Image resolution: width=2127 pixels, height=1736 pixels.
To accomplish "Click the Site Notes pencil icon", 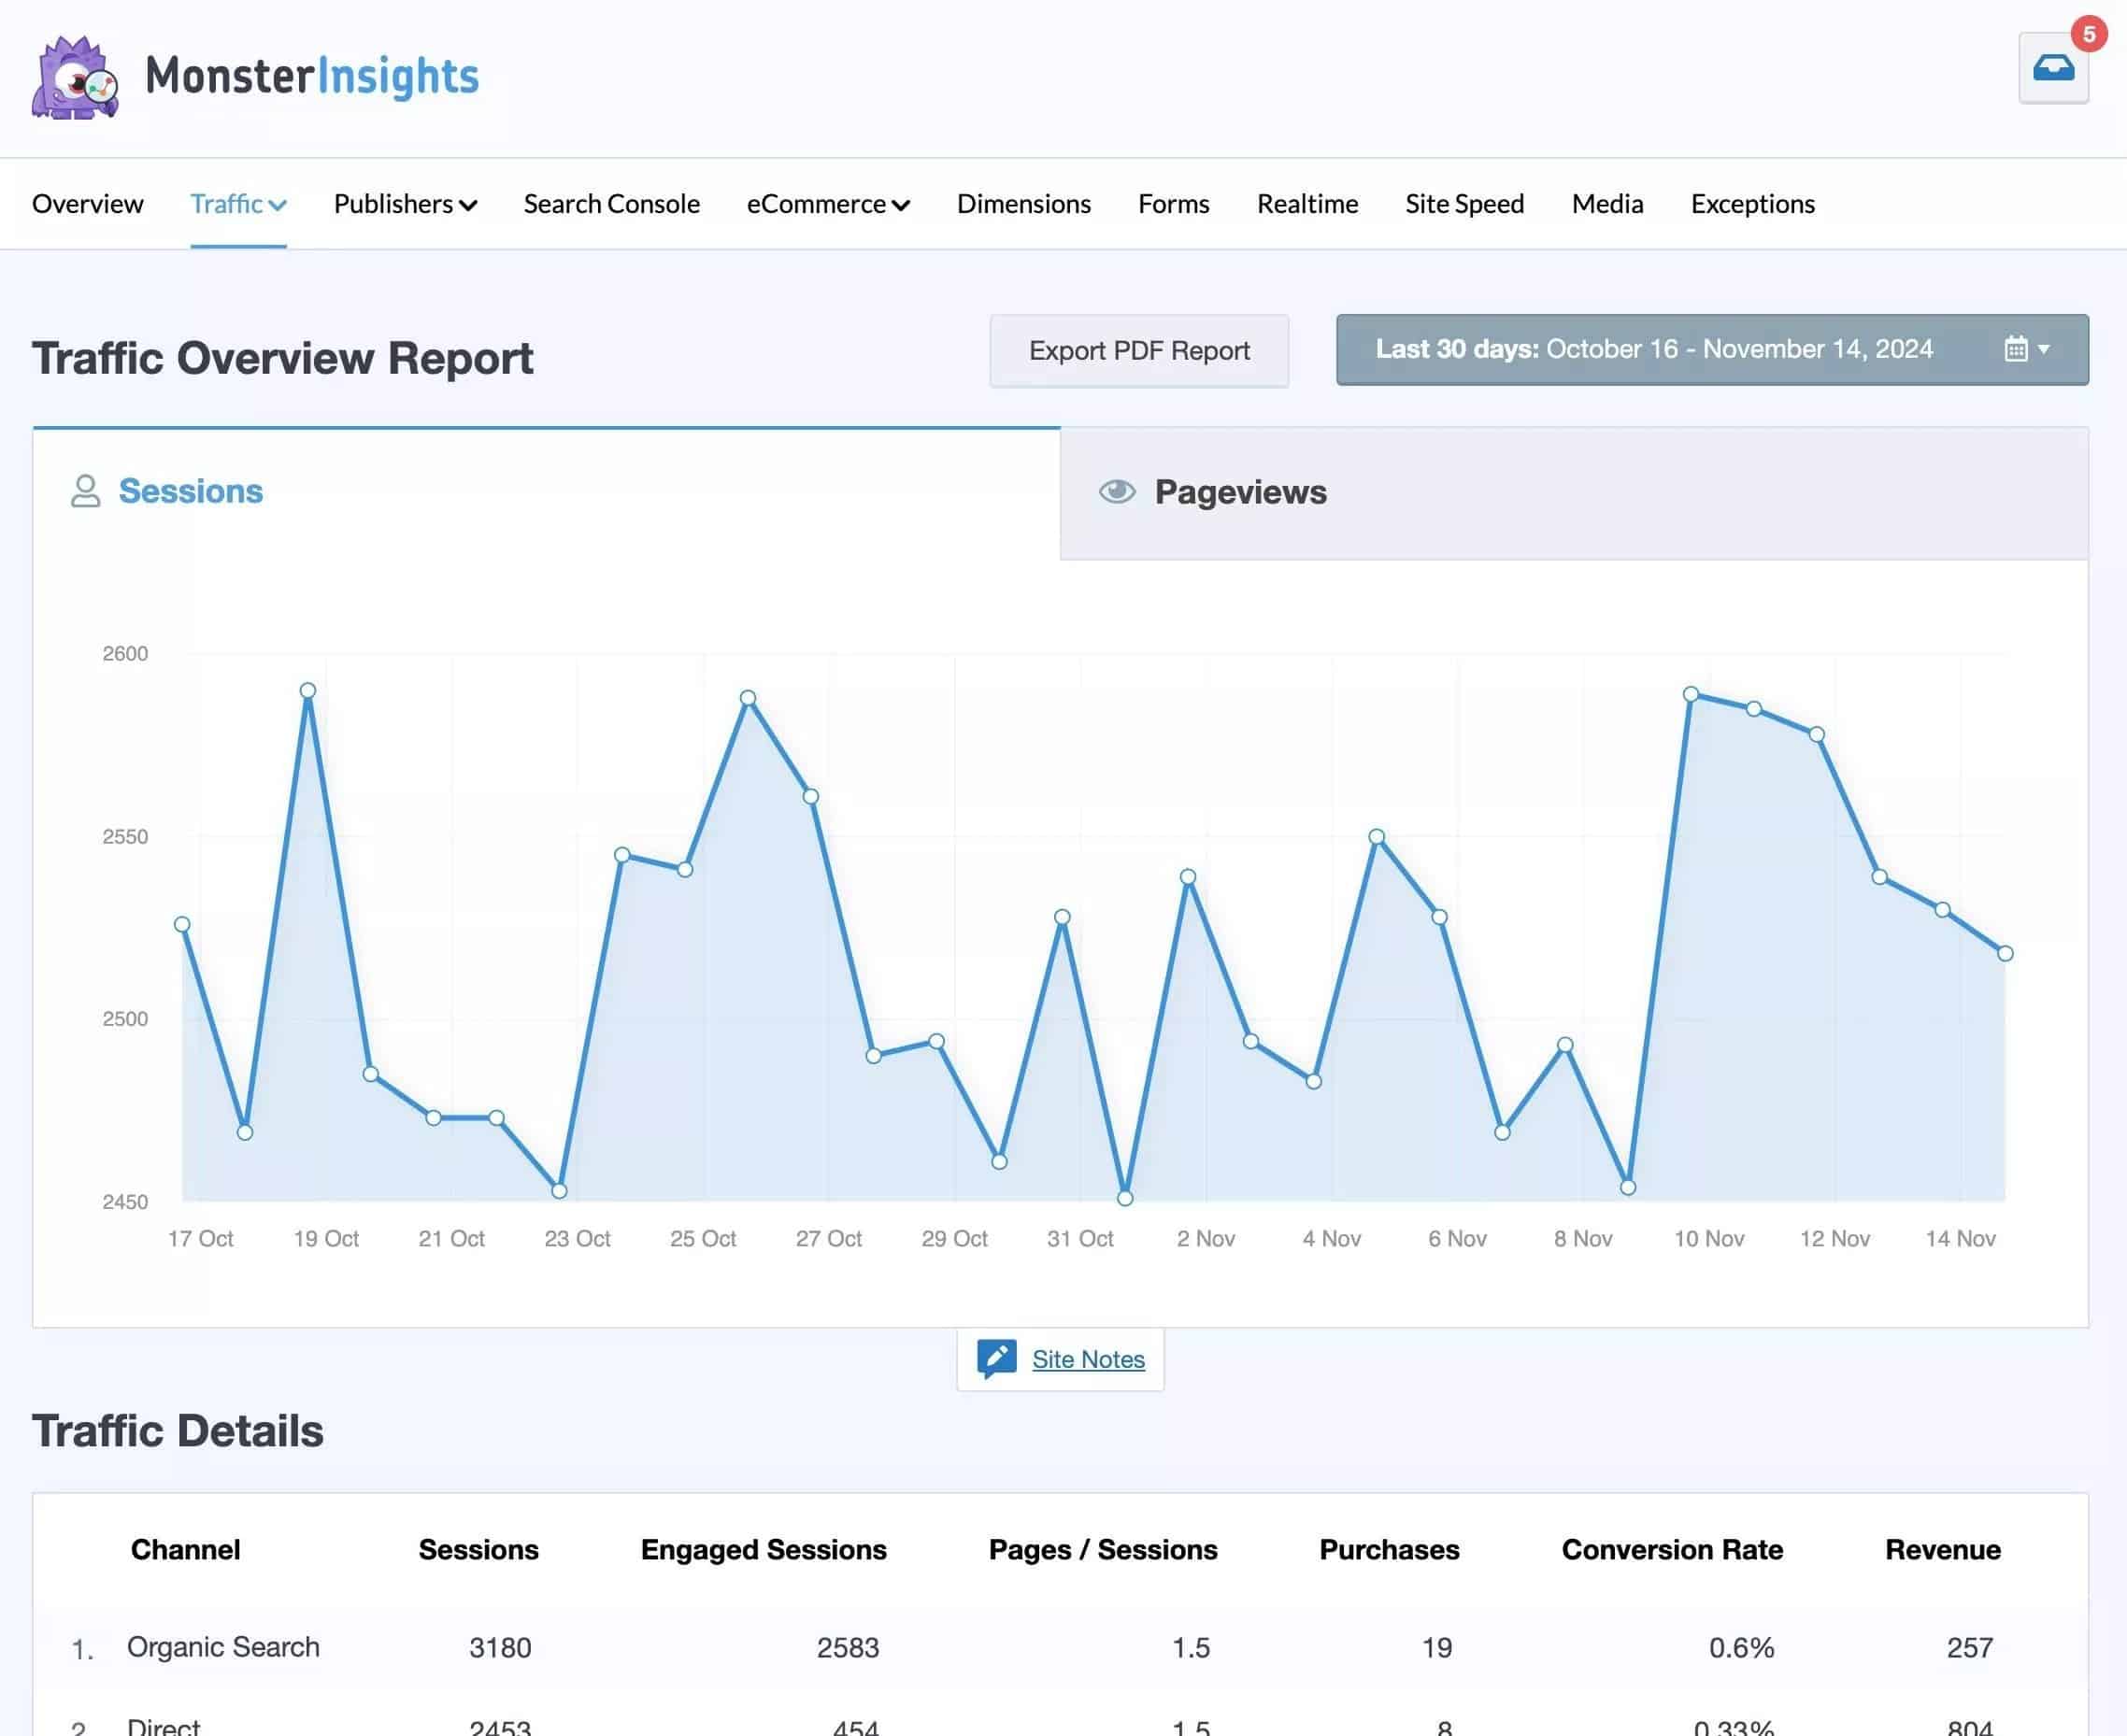I will tap(996, 1358).
